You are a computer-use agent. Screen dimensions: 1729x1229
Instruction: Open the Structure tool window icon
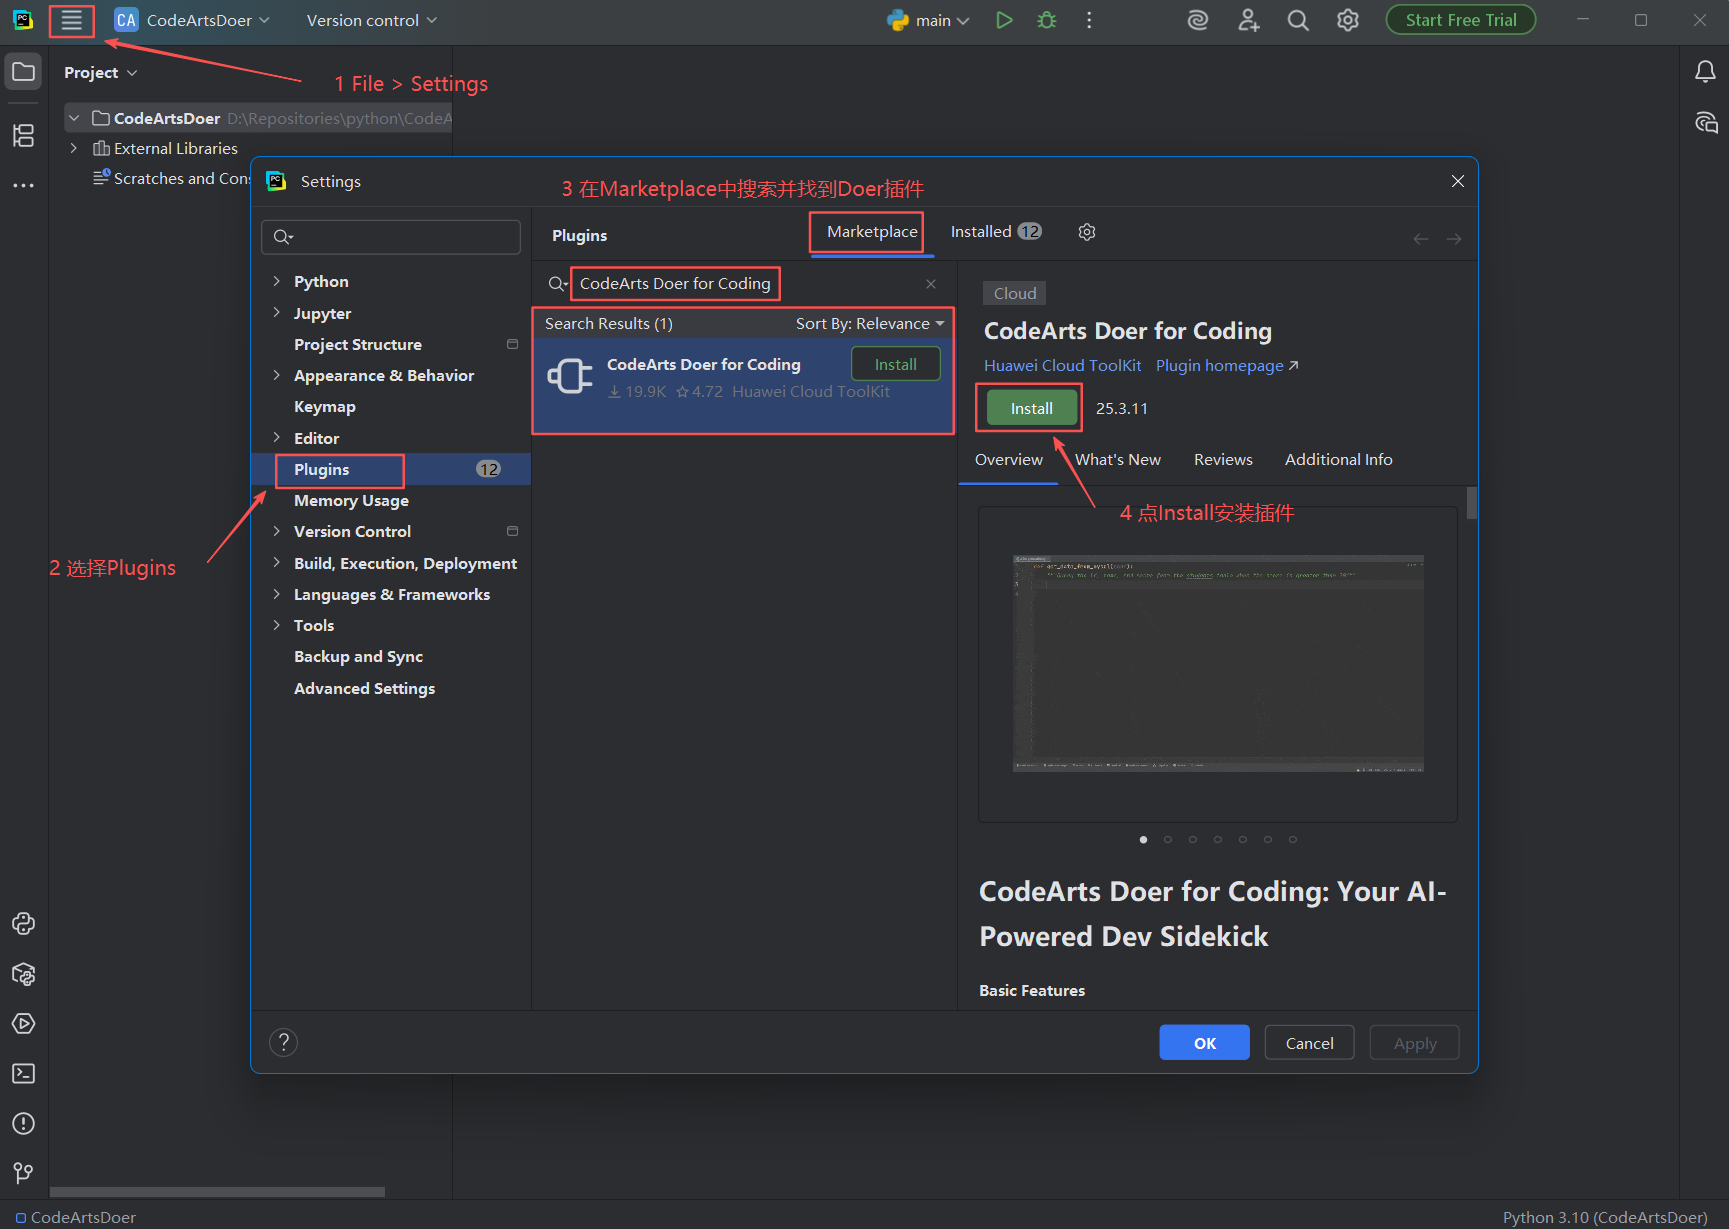tap(23, 135)
